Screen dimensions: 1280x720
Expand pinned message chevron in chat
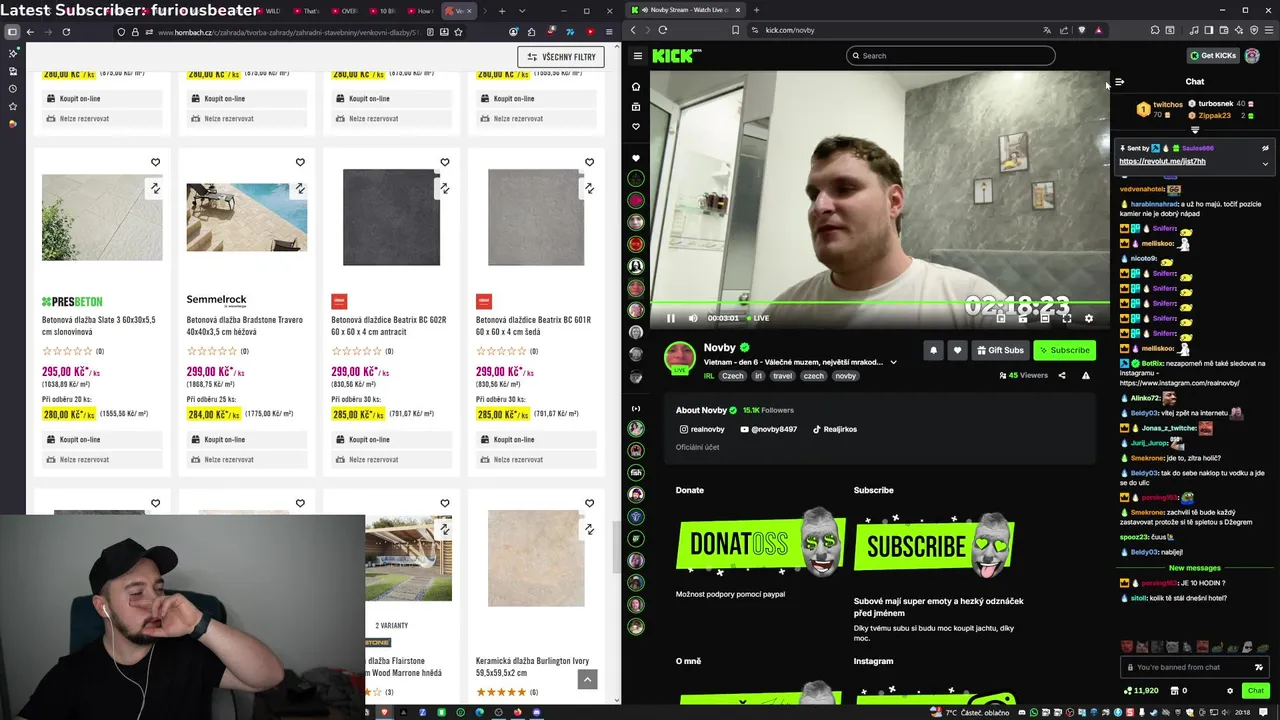(1265, 163)
